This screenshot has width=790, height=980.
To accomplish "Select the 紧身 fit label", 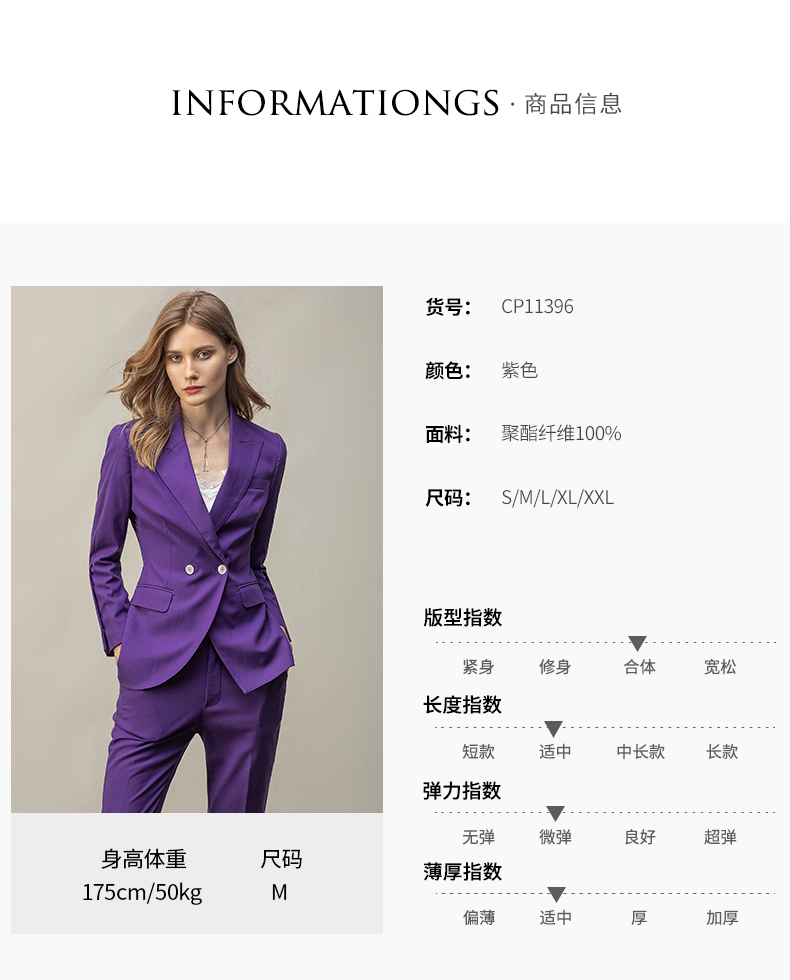I will point(478,667).
